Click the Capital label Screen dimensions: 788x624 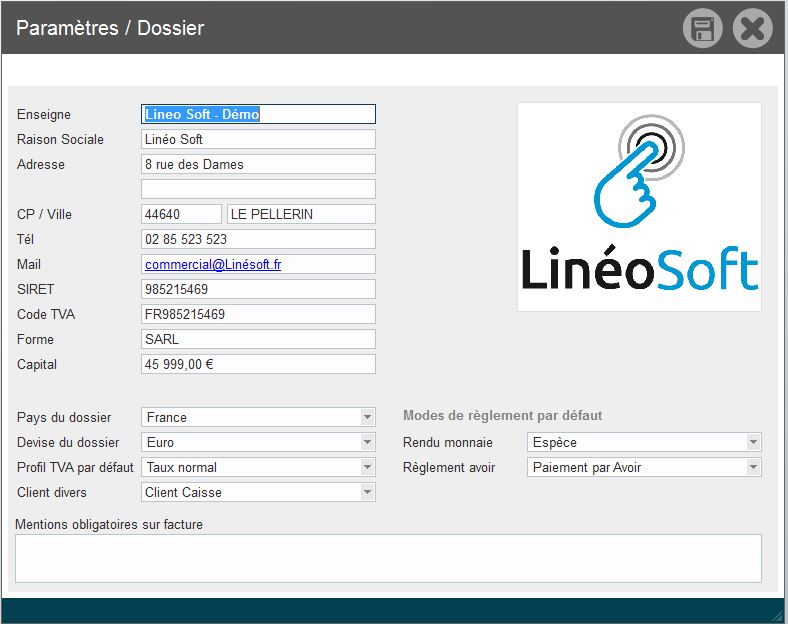click(37, 365)
